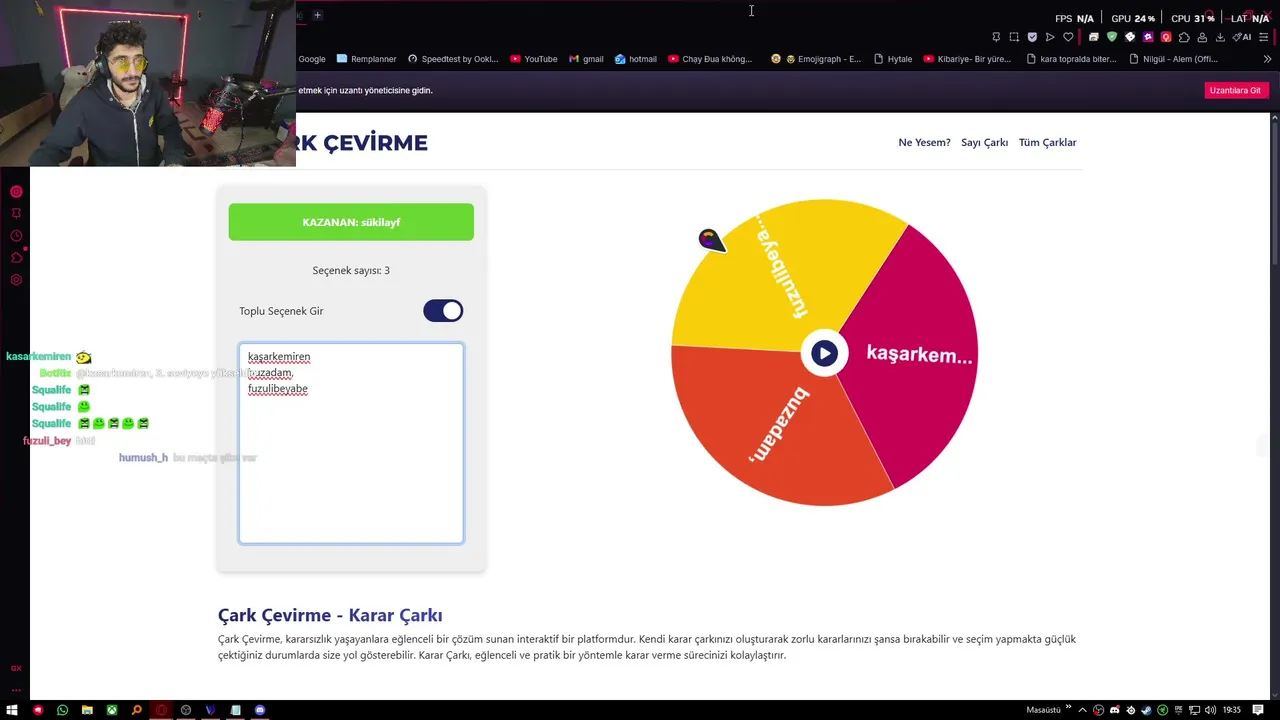
Task: Click the pin icon in browser toolbar
Action: pos(996,37)
